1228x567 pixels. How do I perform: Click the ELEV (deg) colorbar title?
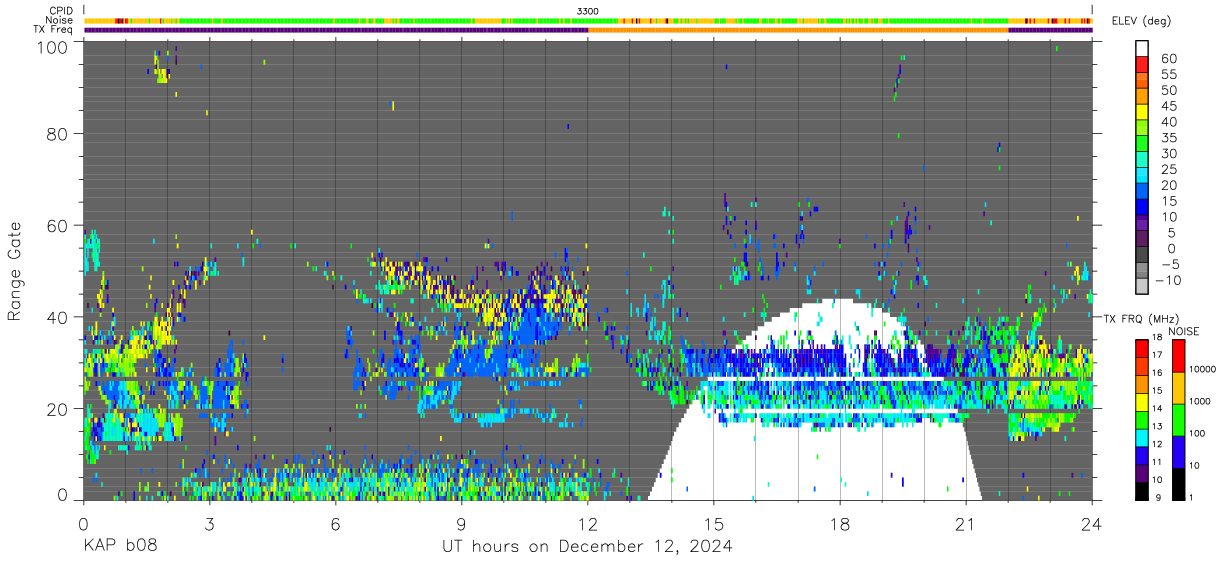1141,20
